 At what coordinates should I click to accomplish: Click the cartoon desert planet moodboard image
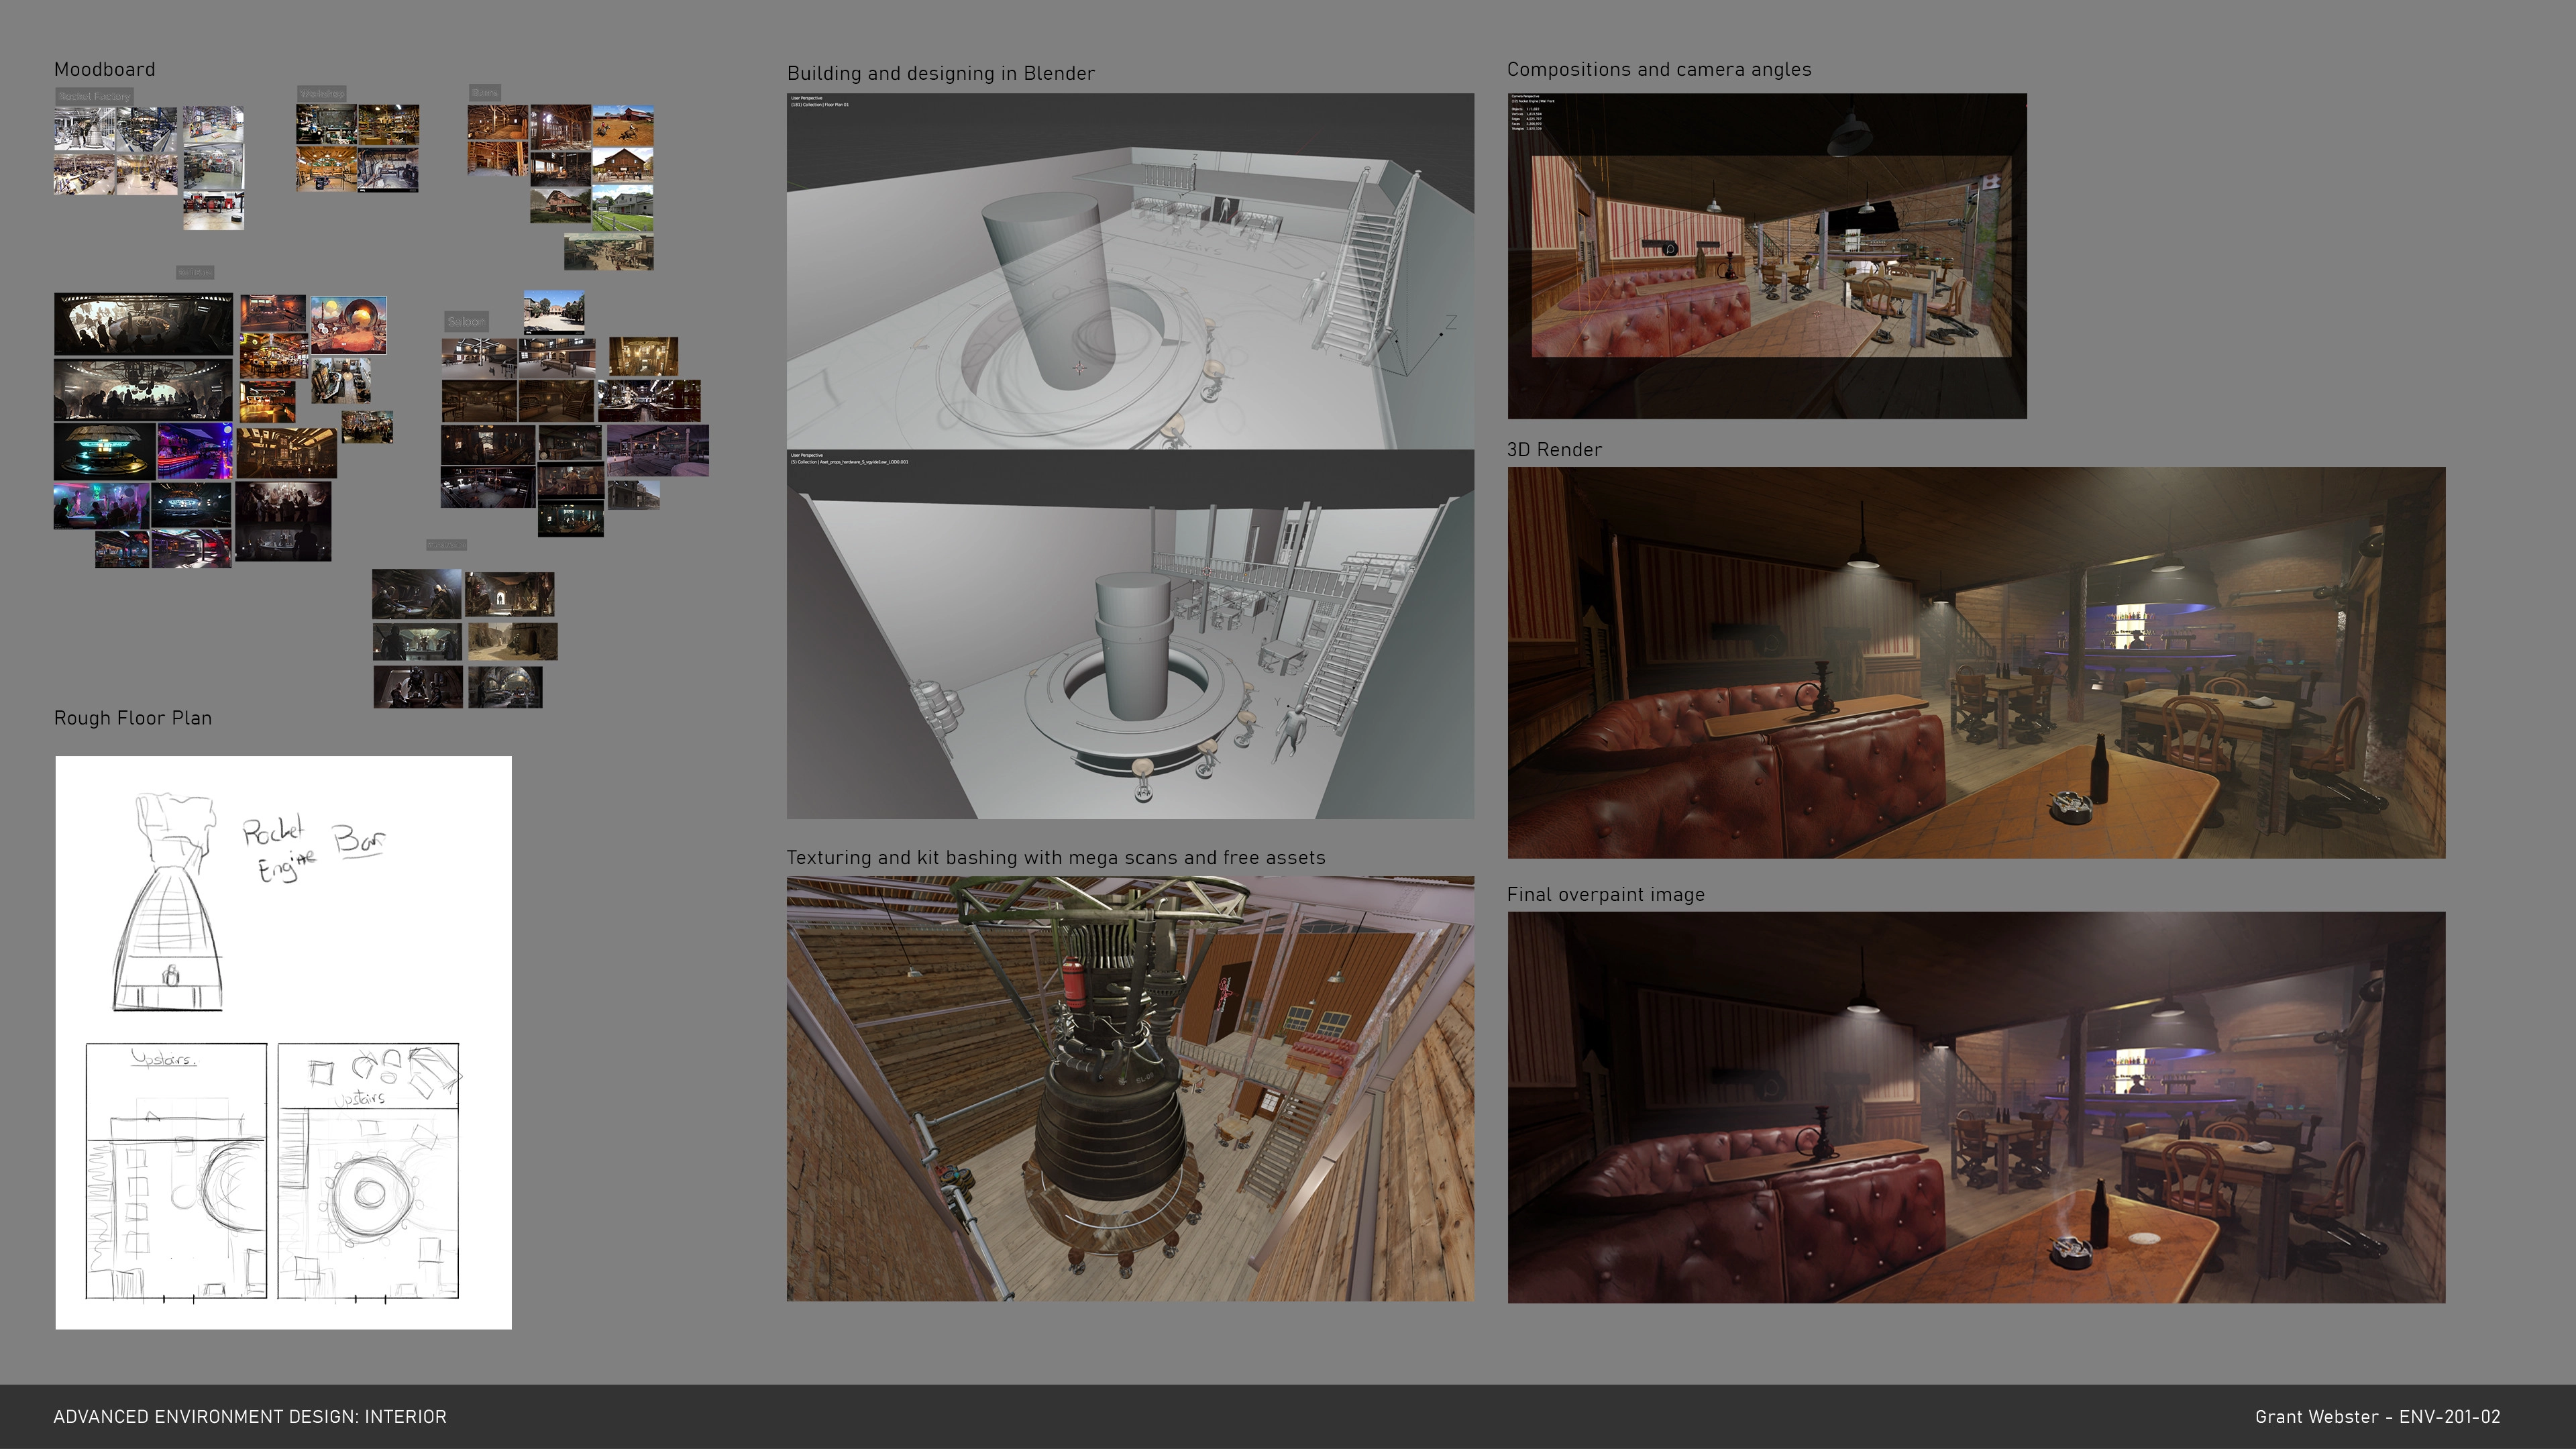pyautogui.click(x=348, y=324)
